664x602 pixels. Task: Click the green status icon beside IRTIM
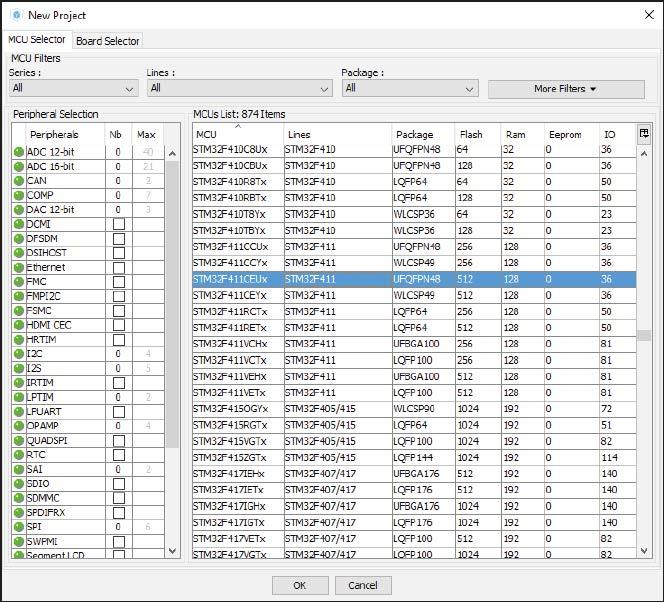coord(19,383)
